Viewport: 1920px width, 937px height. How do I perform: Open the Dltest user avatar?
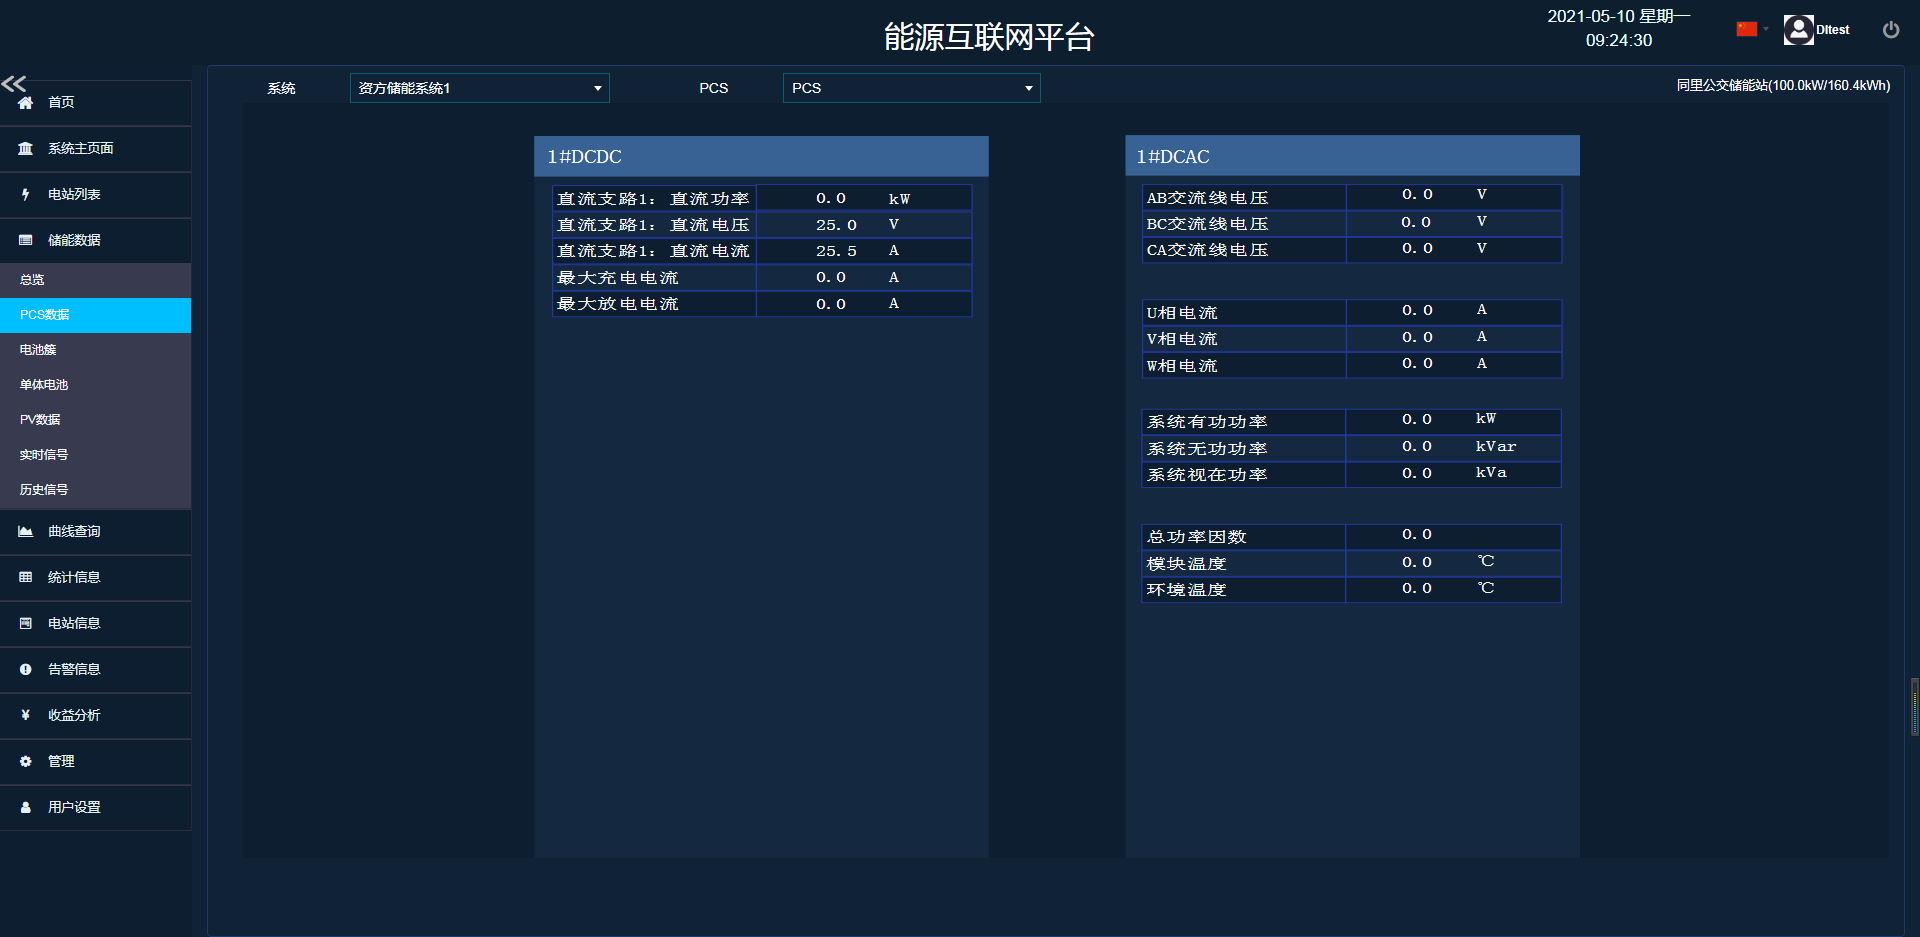click(x=1798, y=30)
